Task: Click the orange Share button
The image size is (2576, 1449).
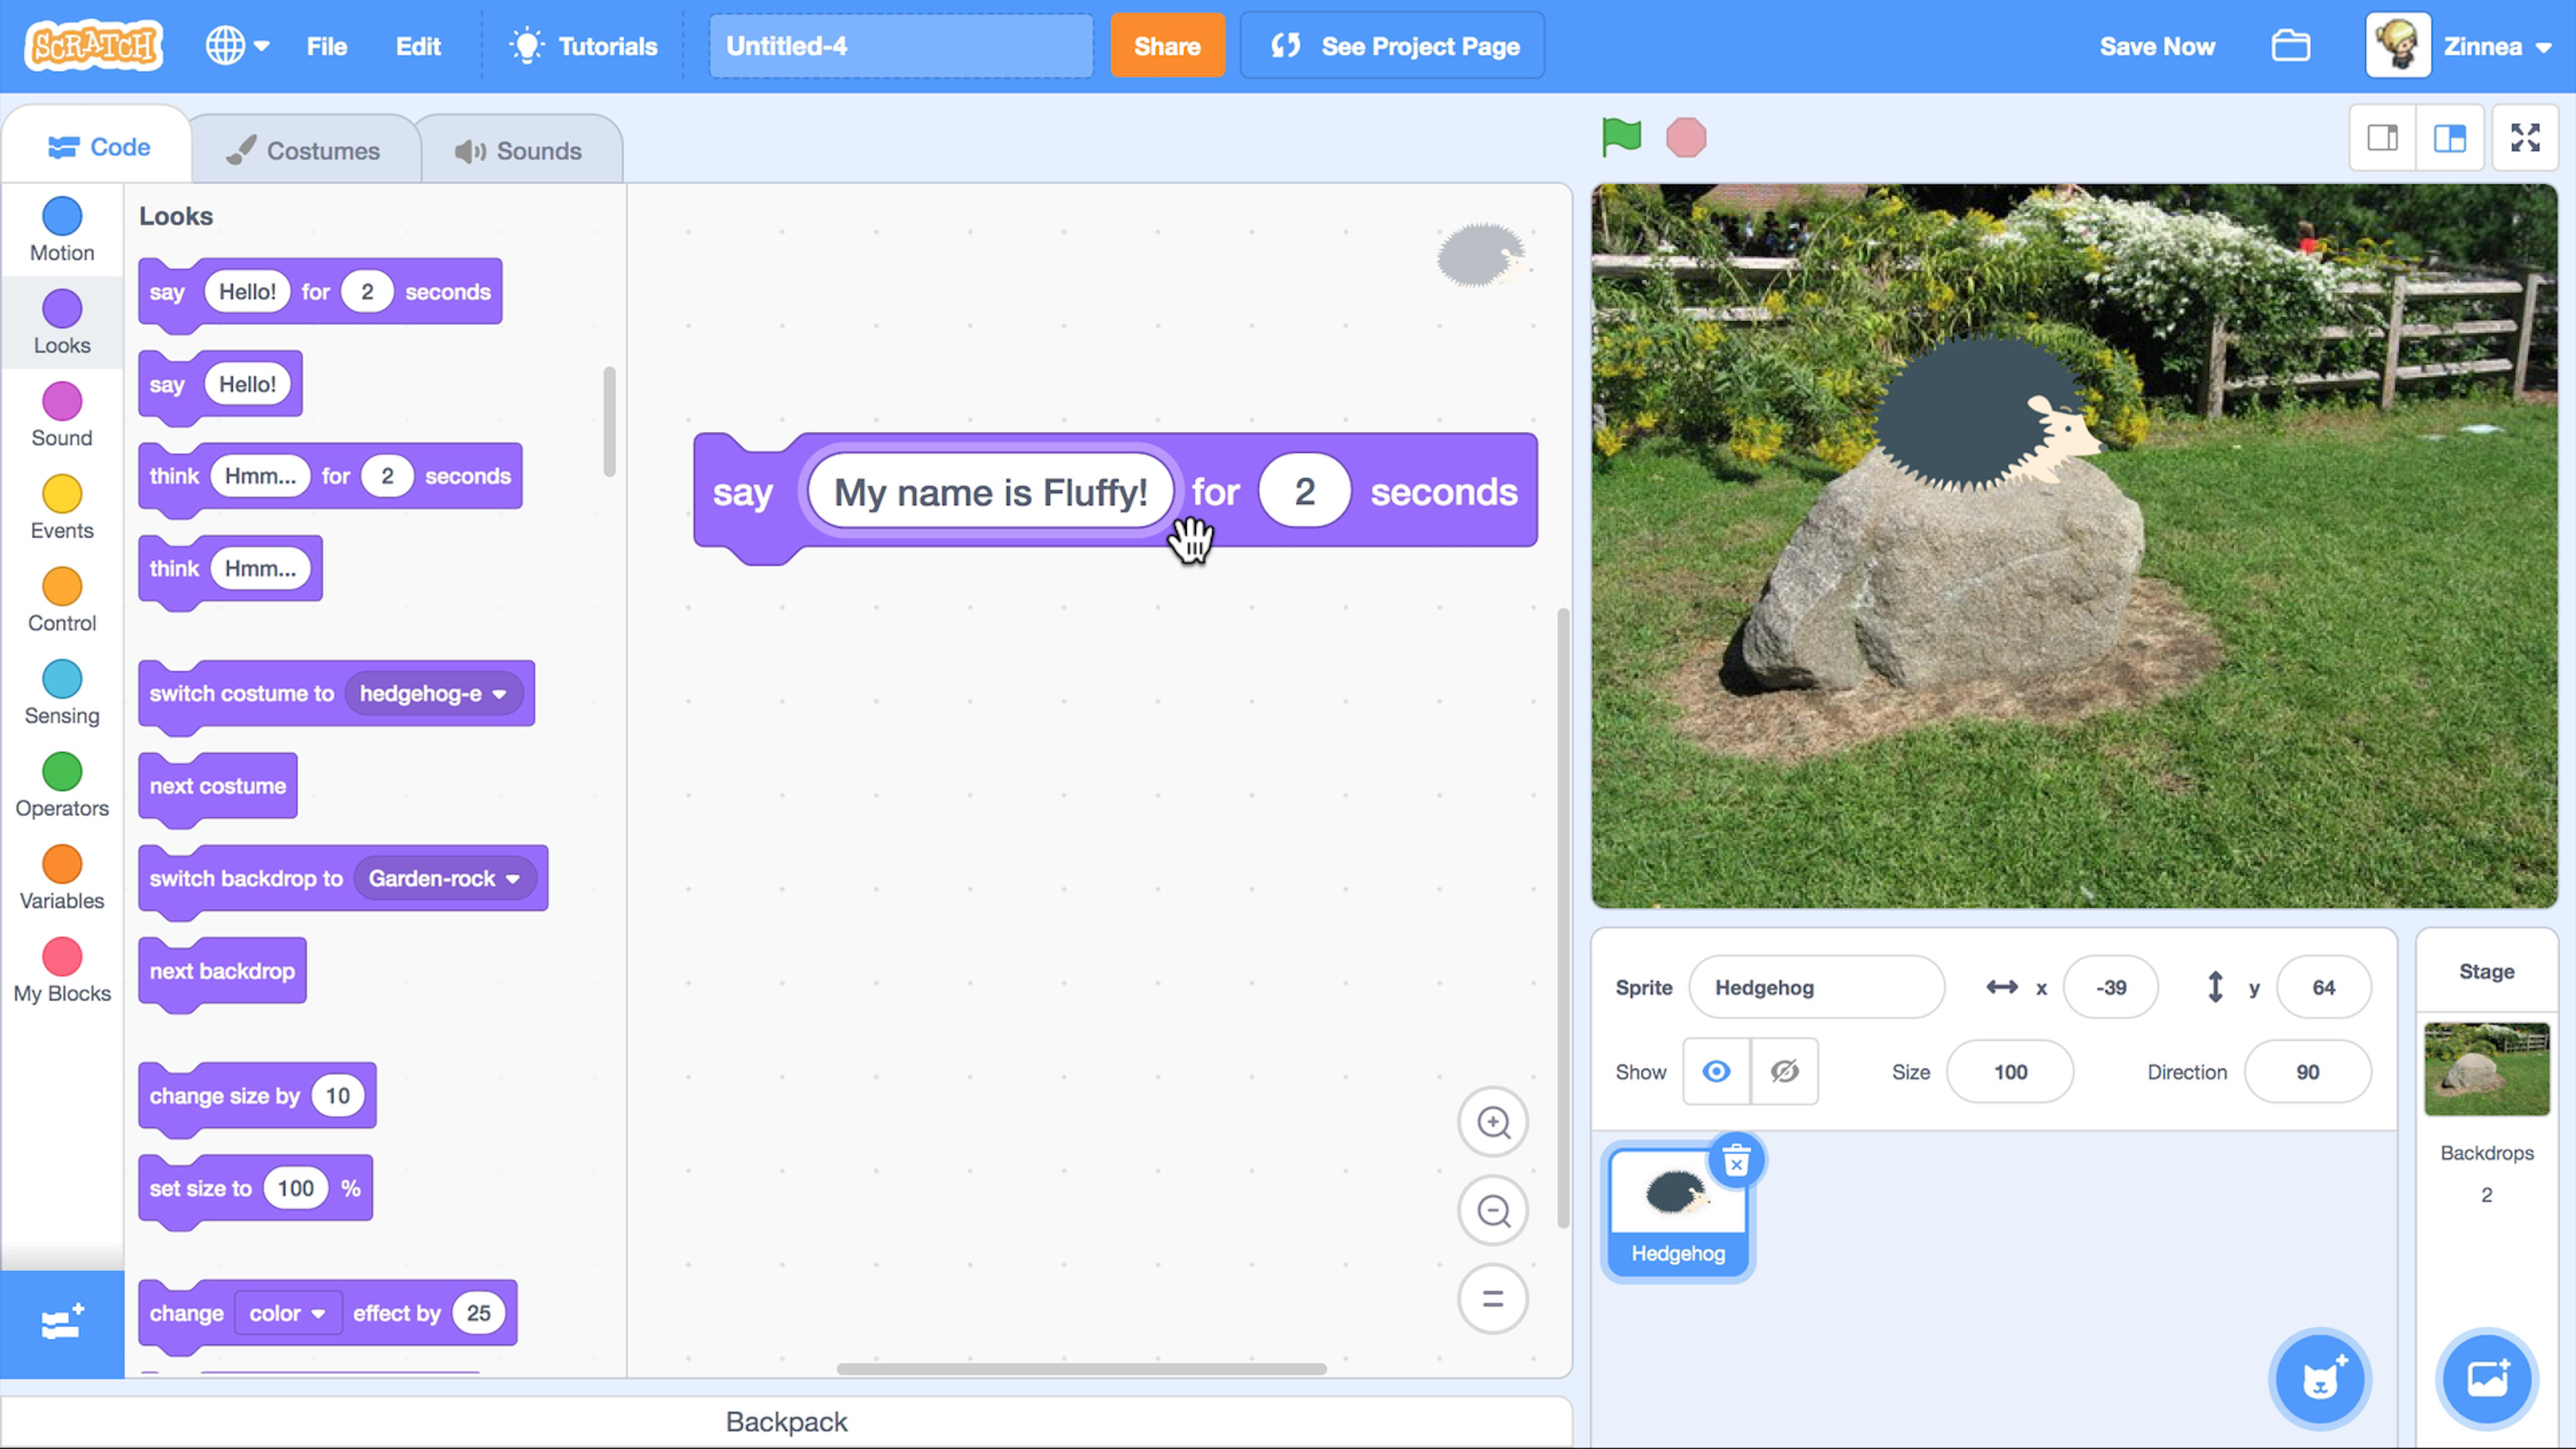Action: pyautogui.click(x=1166, y=46)
